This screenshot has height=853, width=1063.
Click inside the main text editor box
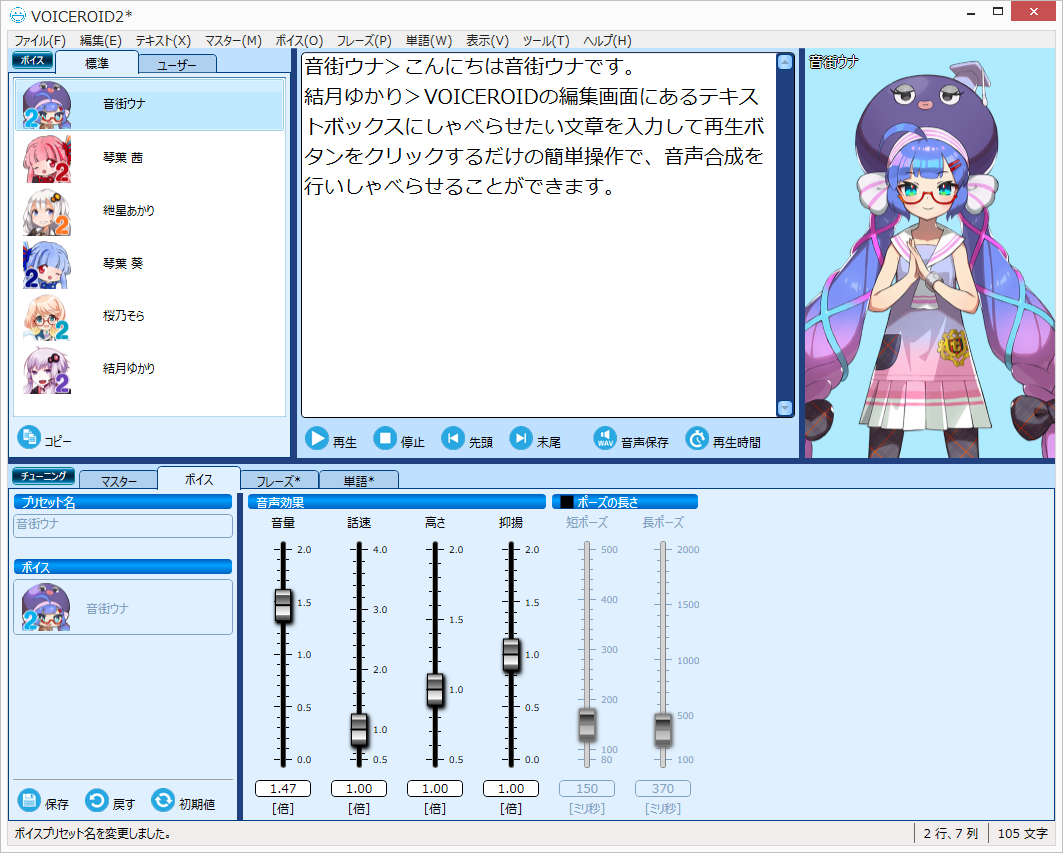tap(538, 235)
